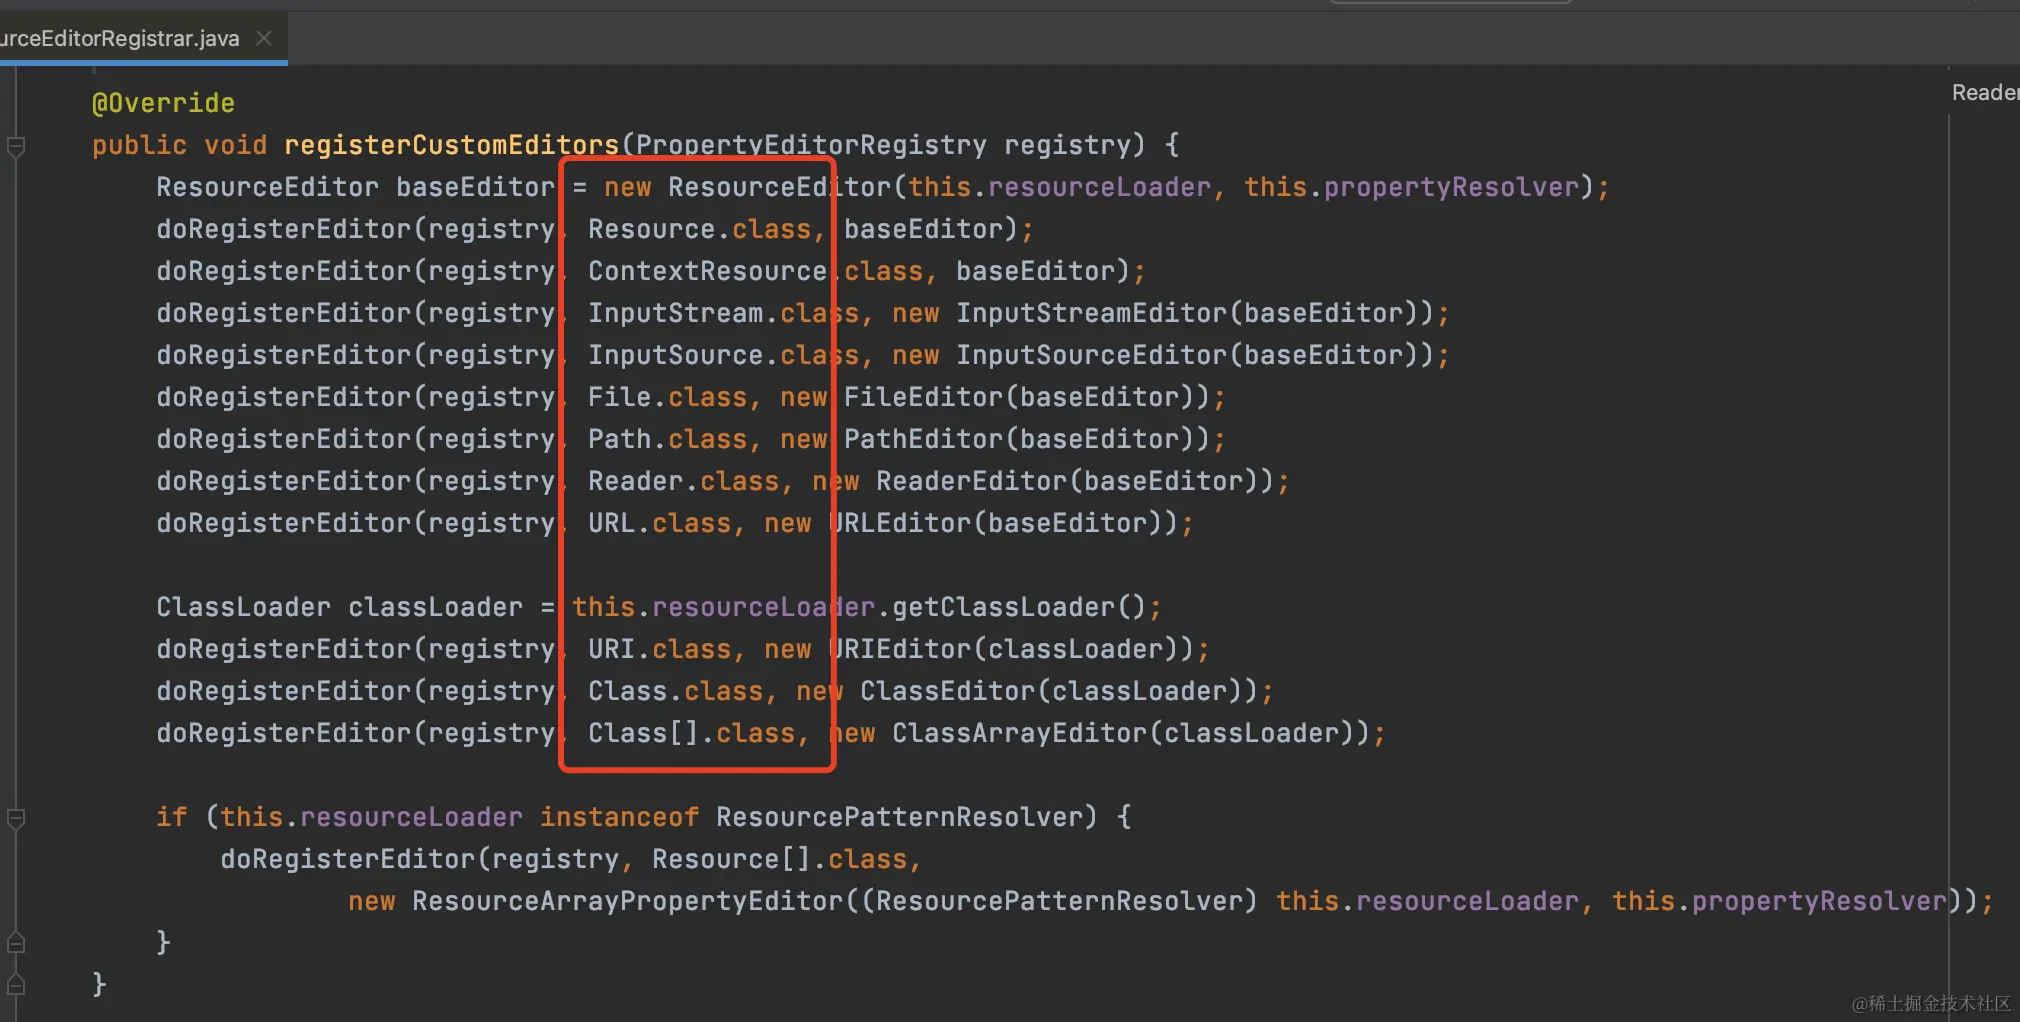Screen dimensions: 2020x1022
Task: Collapse the registerCustomEditors method using gutter fold marker
Action: tap(15, 146)
